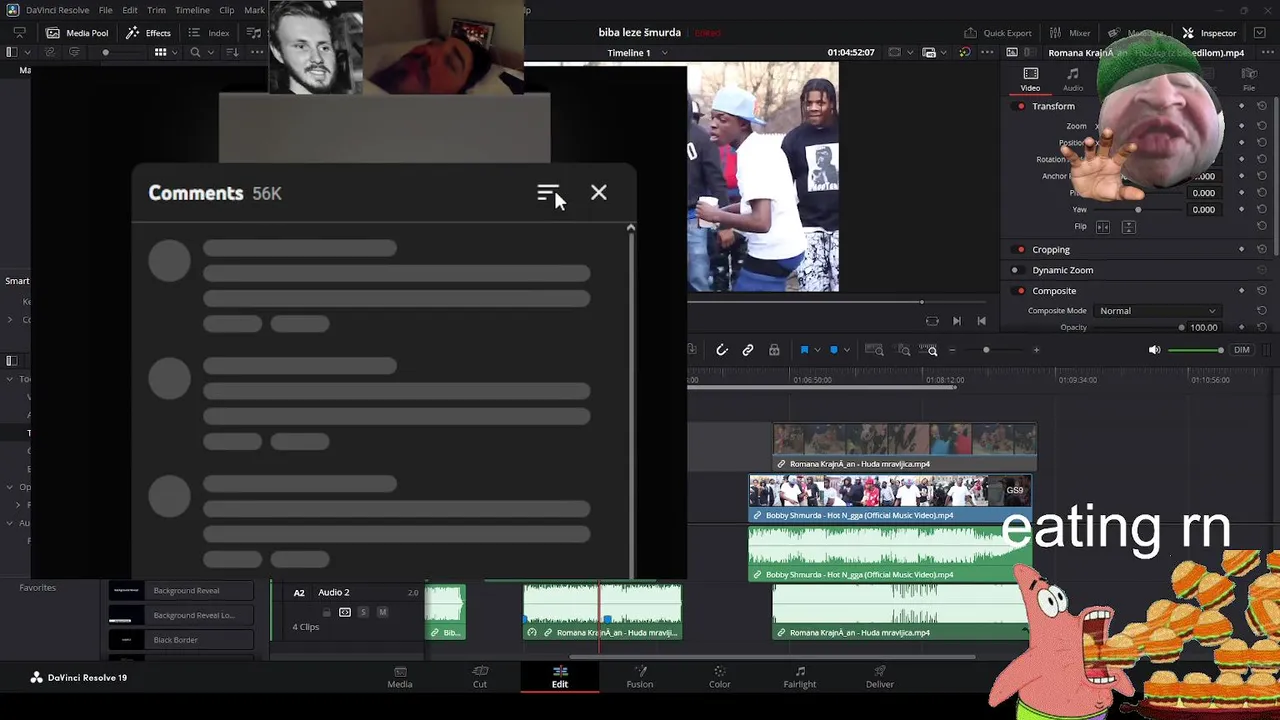Toggle the Index panel
Image resolution: width=1280 pixels, height=720 pixels.
click(209, 33)
